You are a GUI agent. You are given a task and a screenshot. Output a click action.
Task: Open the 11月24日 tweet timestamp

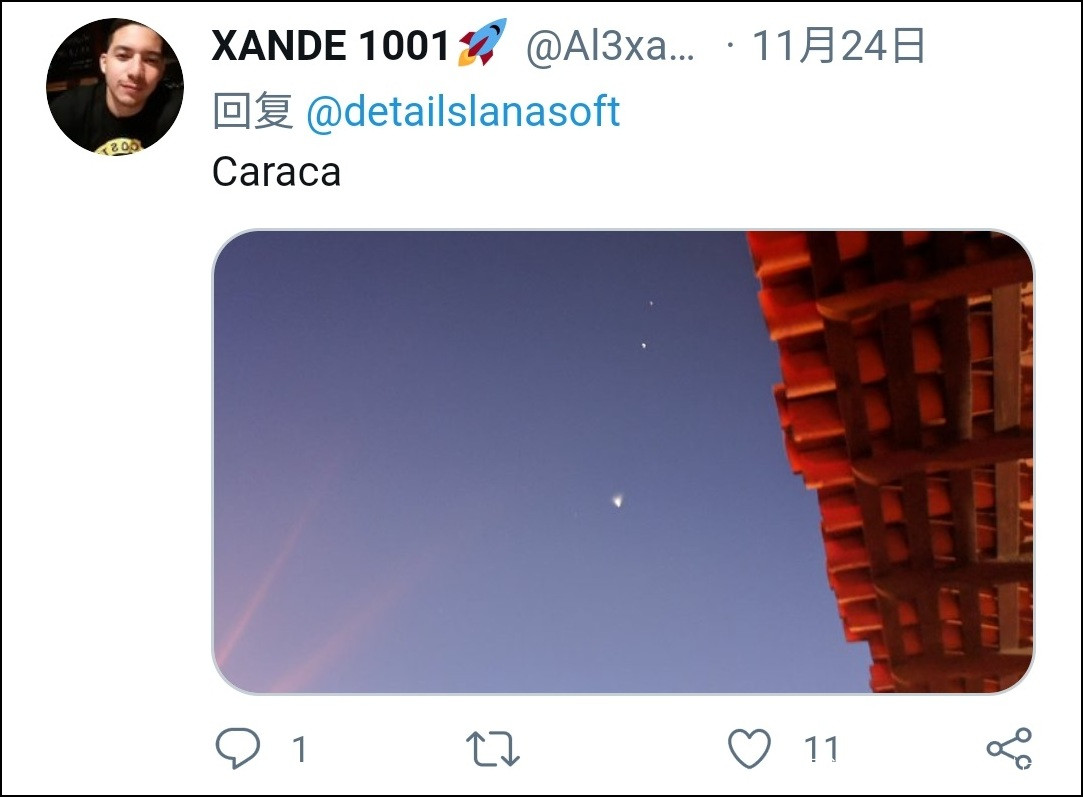click(x=838, y=46)
